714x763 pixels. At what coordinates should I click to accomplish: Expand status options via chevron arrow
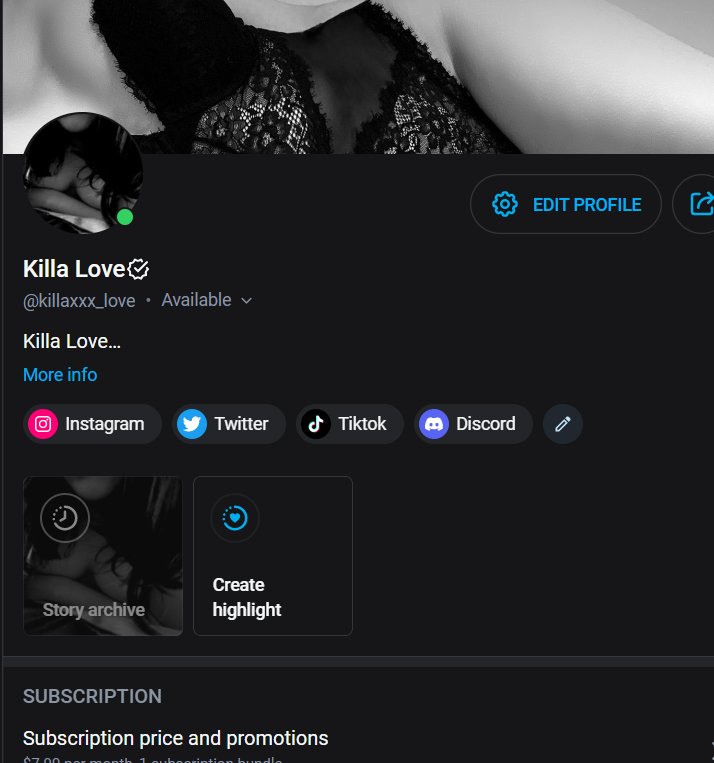pos(247,301)
